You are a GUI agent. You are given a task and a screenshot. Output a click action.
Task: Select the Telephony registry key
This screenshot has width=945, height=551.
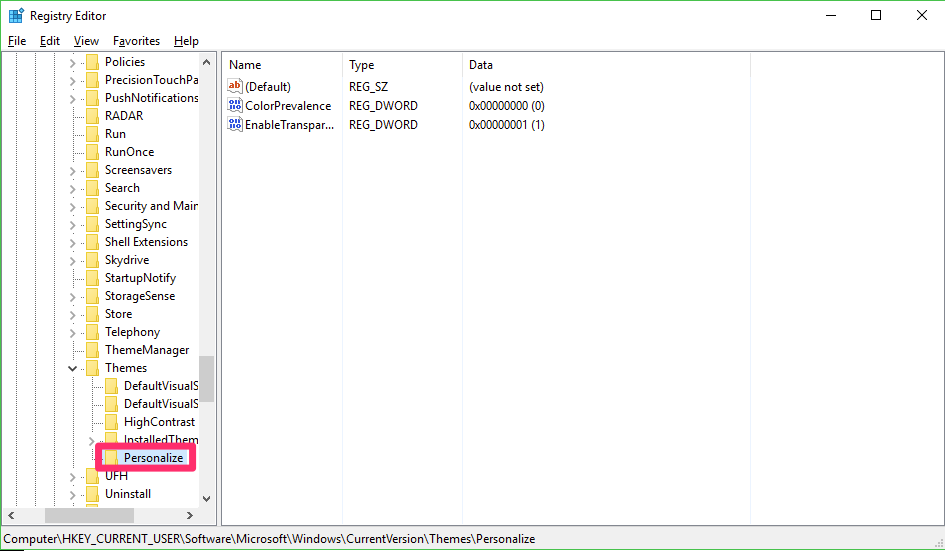pos(132,332)
